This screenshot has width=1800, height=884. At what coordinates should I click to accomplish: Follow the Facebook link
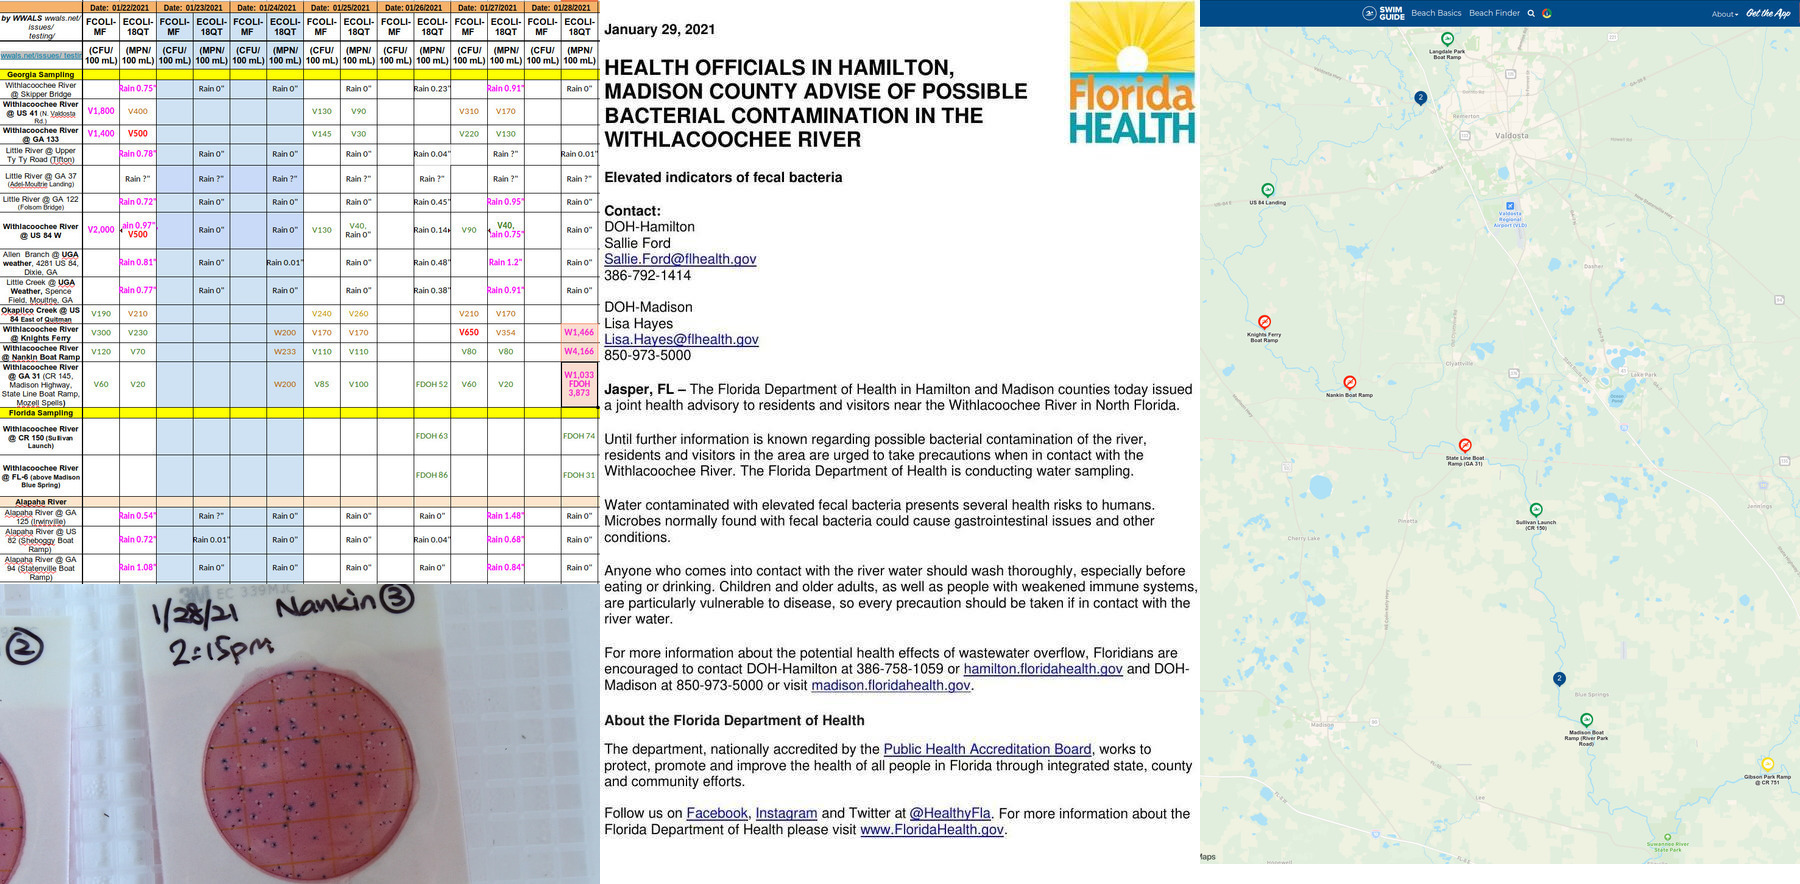[717, 813]
